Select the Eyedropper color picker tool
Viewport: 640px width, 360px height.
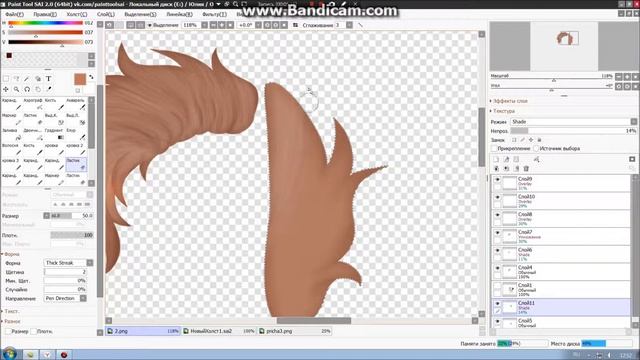coord(49,89)
